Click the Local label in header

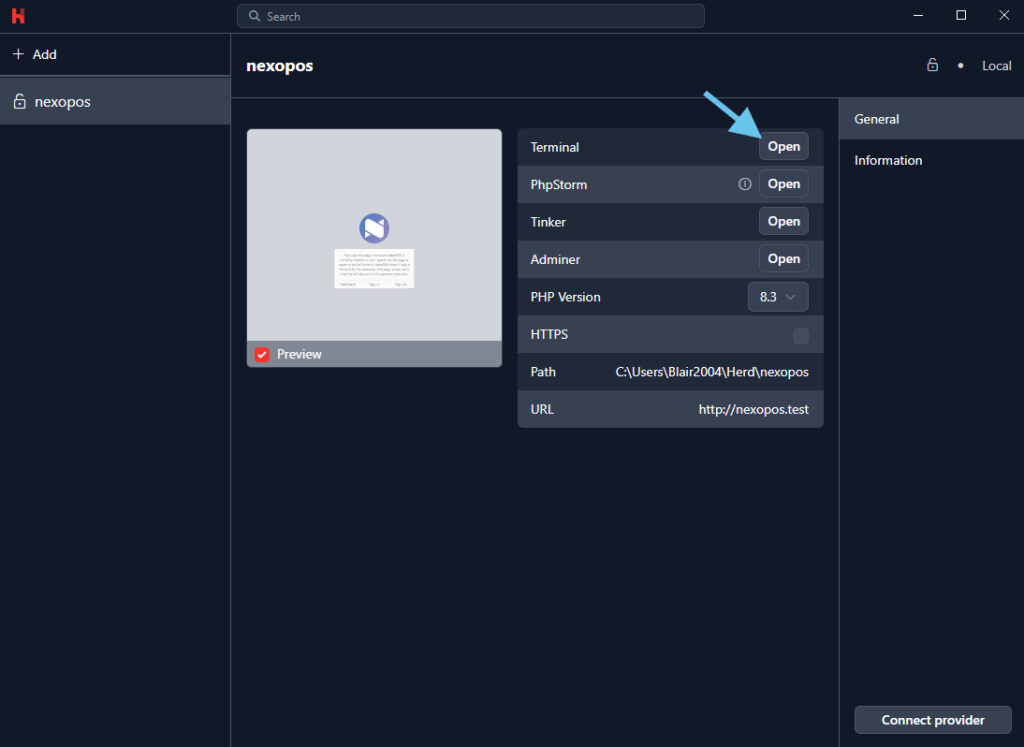(x=997, y=65)
